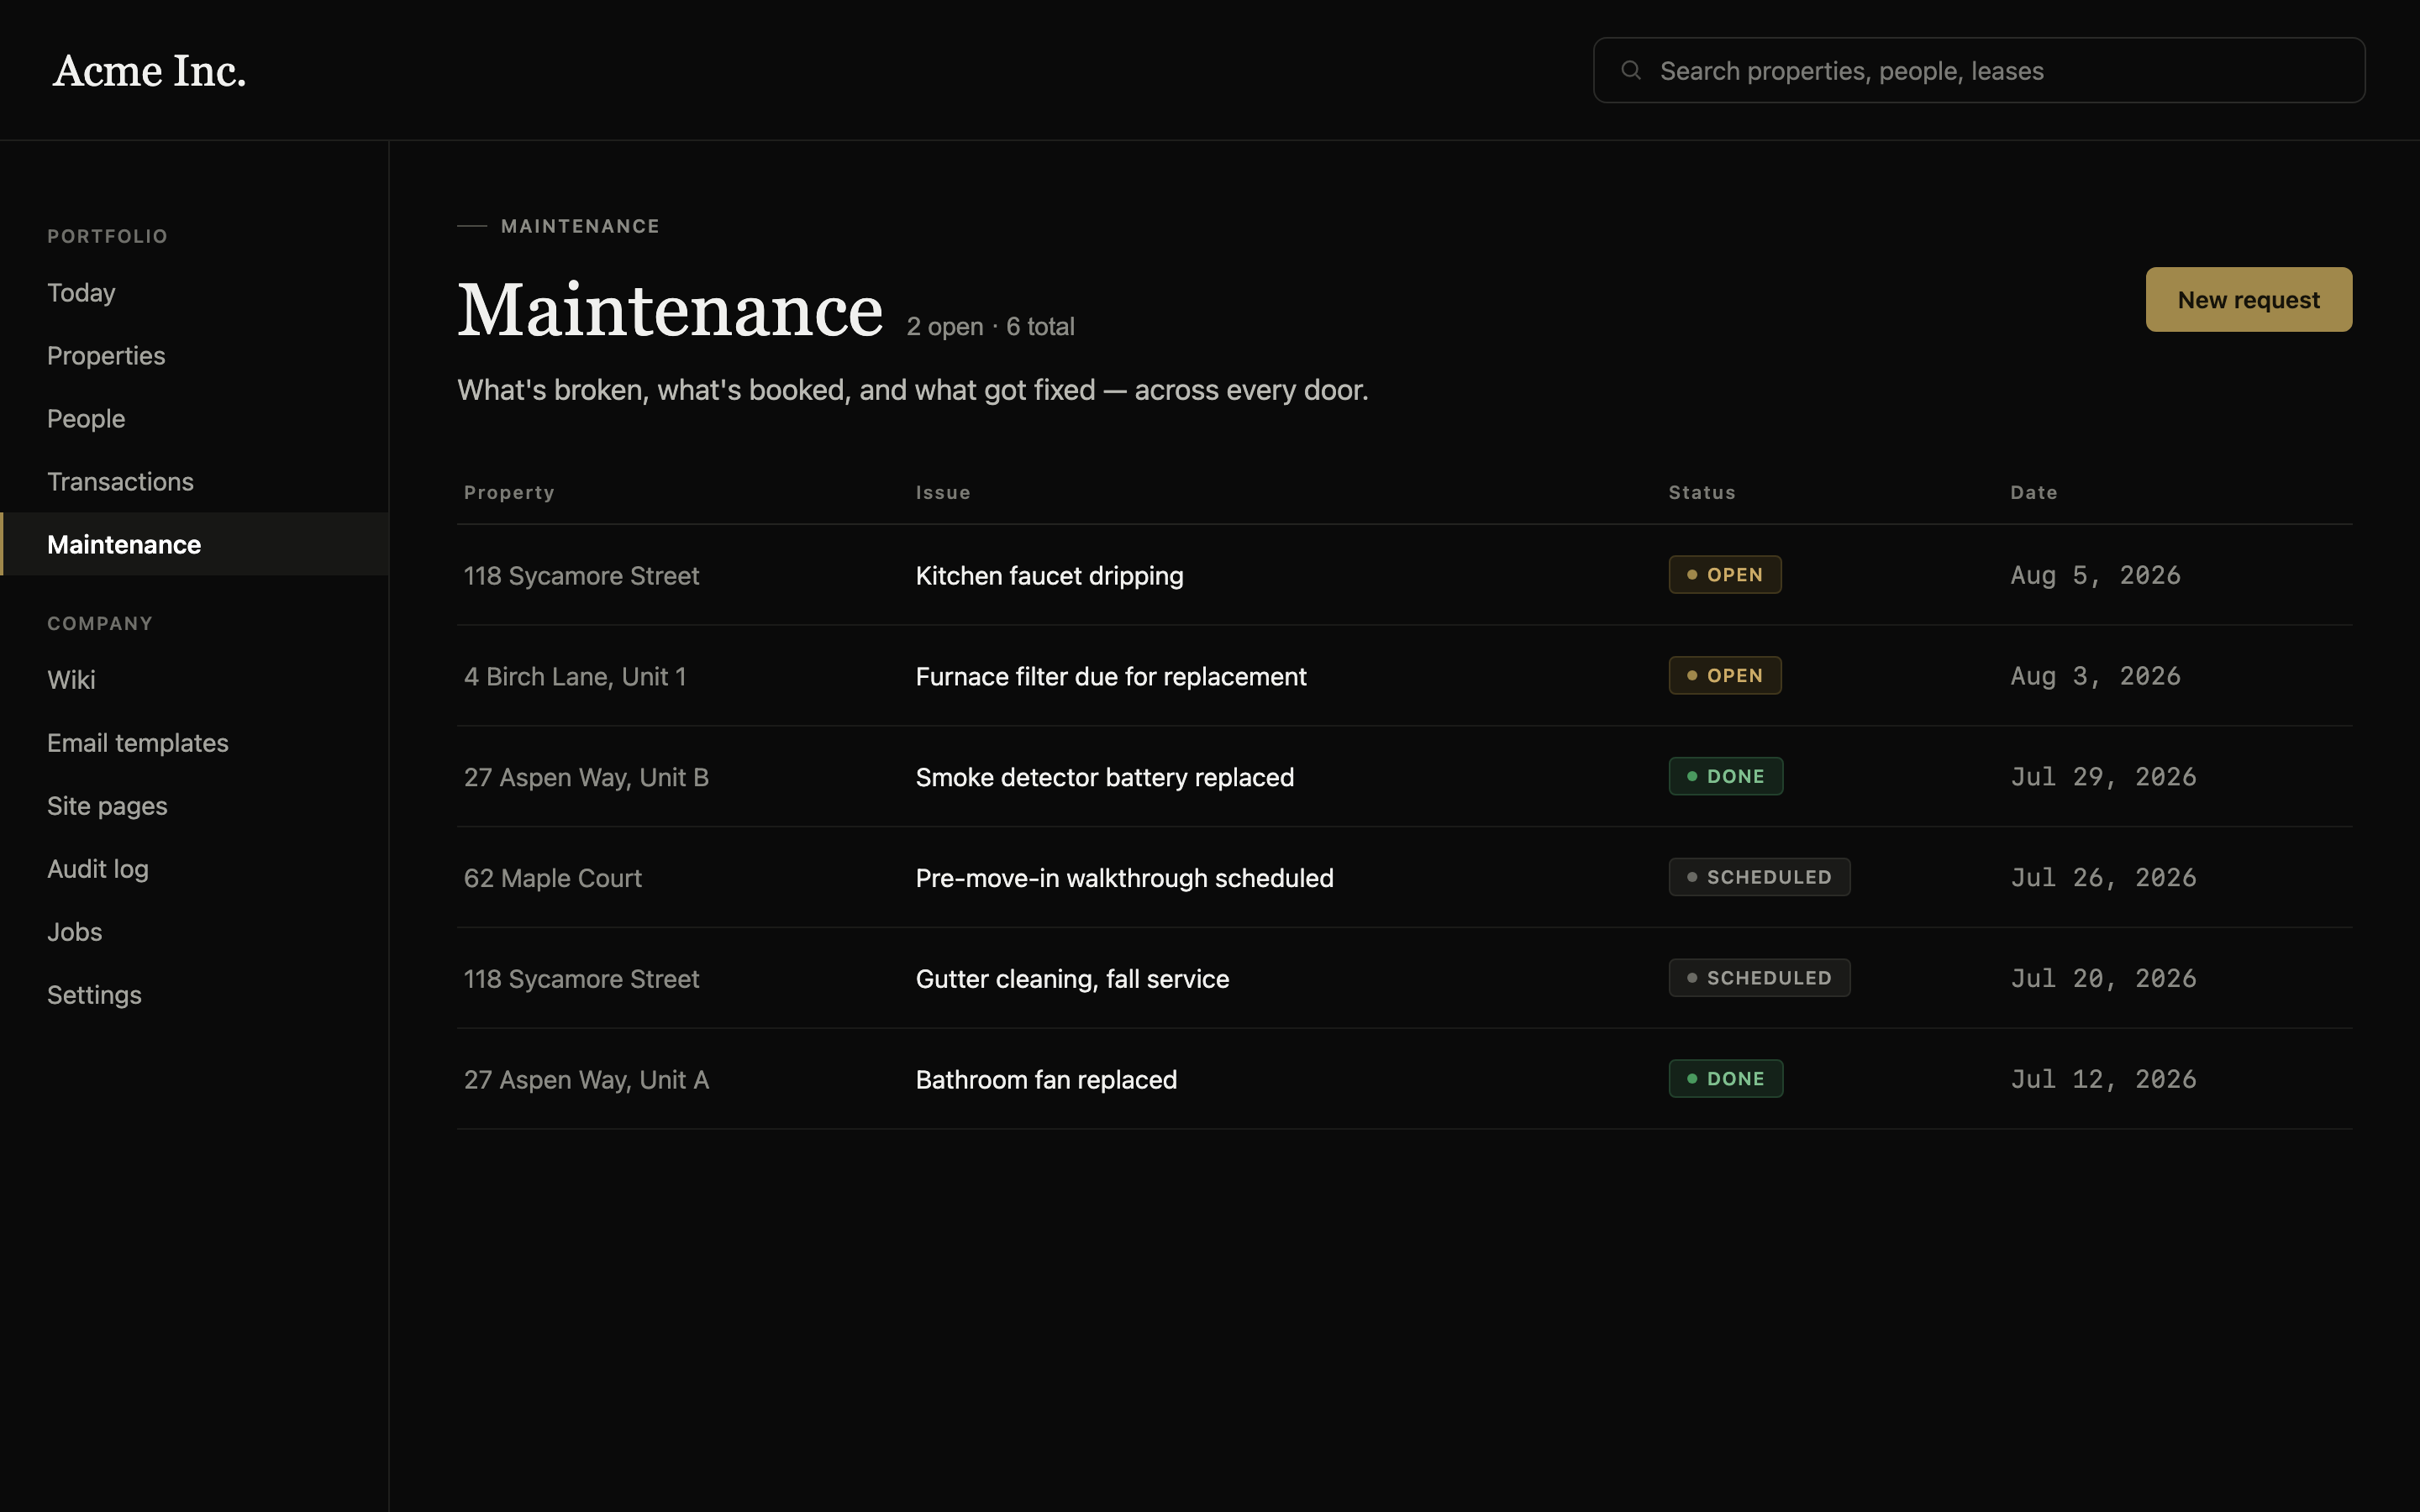Click the New request button

[2248, 300]
